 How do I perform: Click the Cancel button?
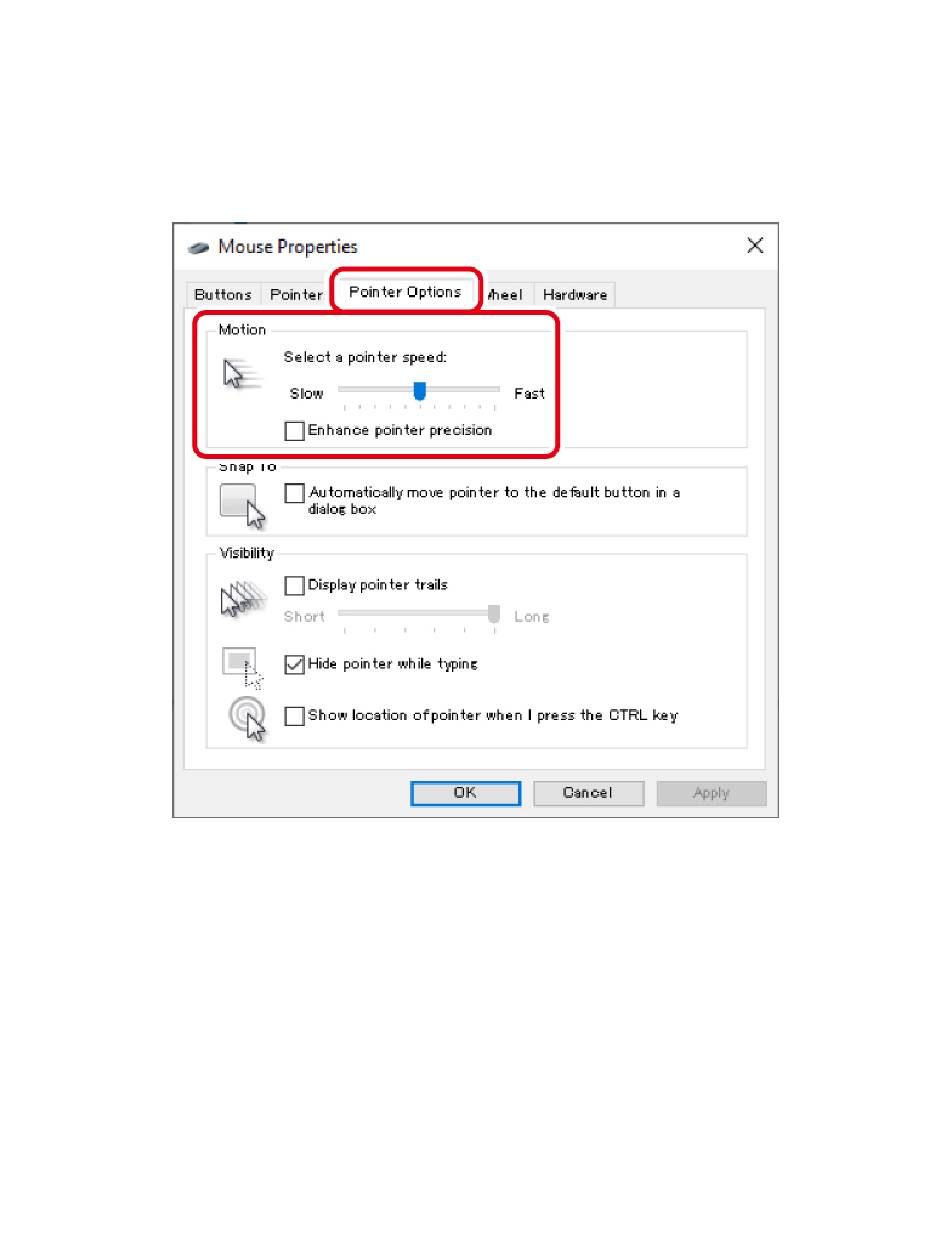[x=588, y=793]
